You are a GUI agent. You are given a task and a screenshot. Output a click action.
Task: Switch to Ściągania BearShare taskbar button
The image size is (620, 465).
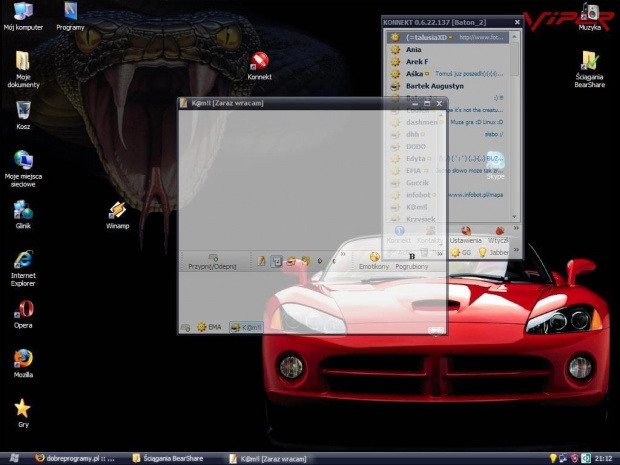(168, 459)
